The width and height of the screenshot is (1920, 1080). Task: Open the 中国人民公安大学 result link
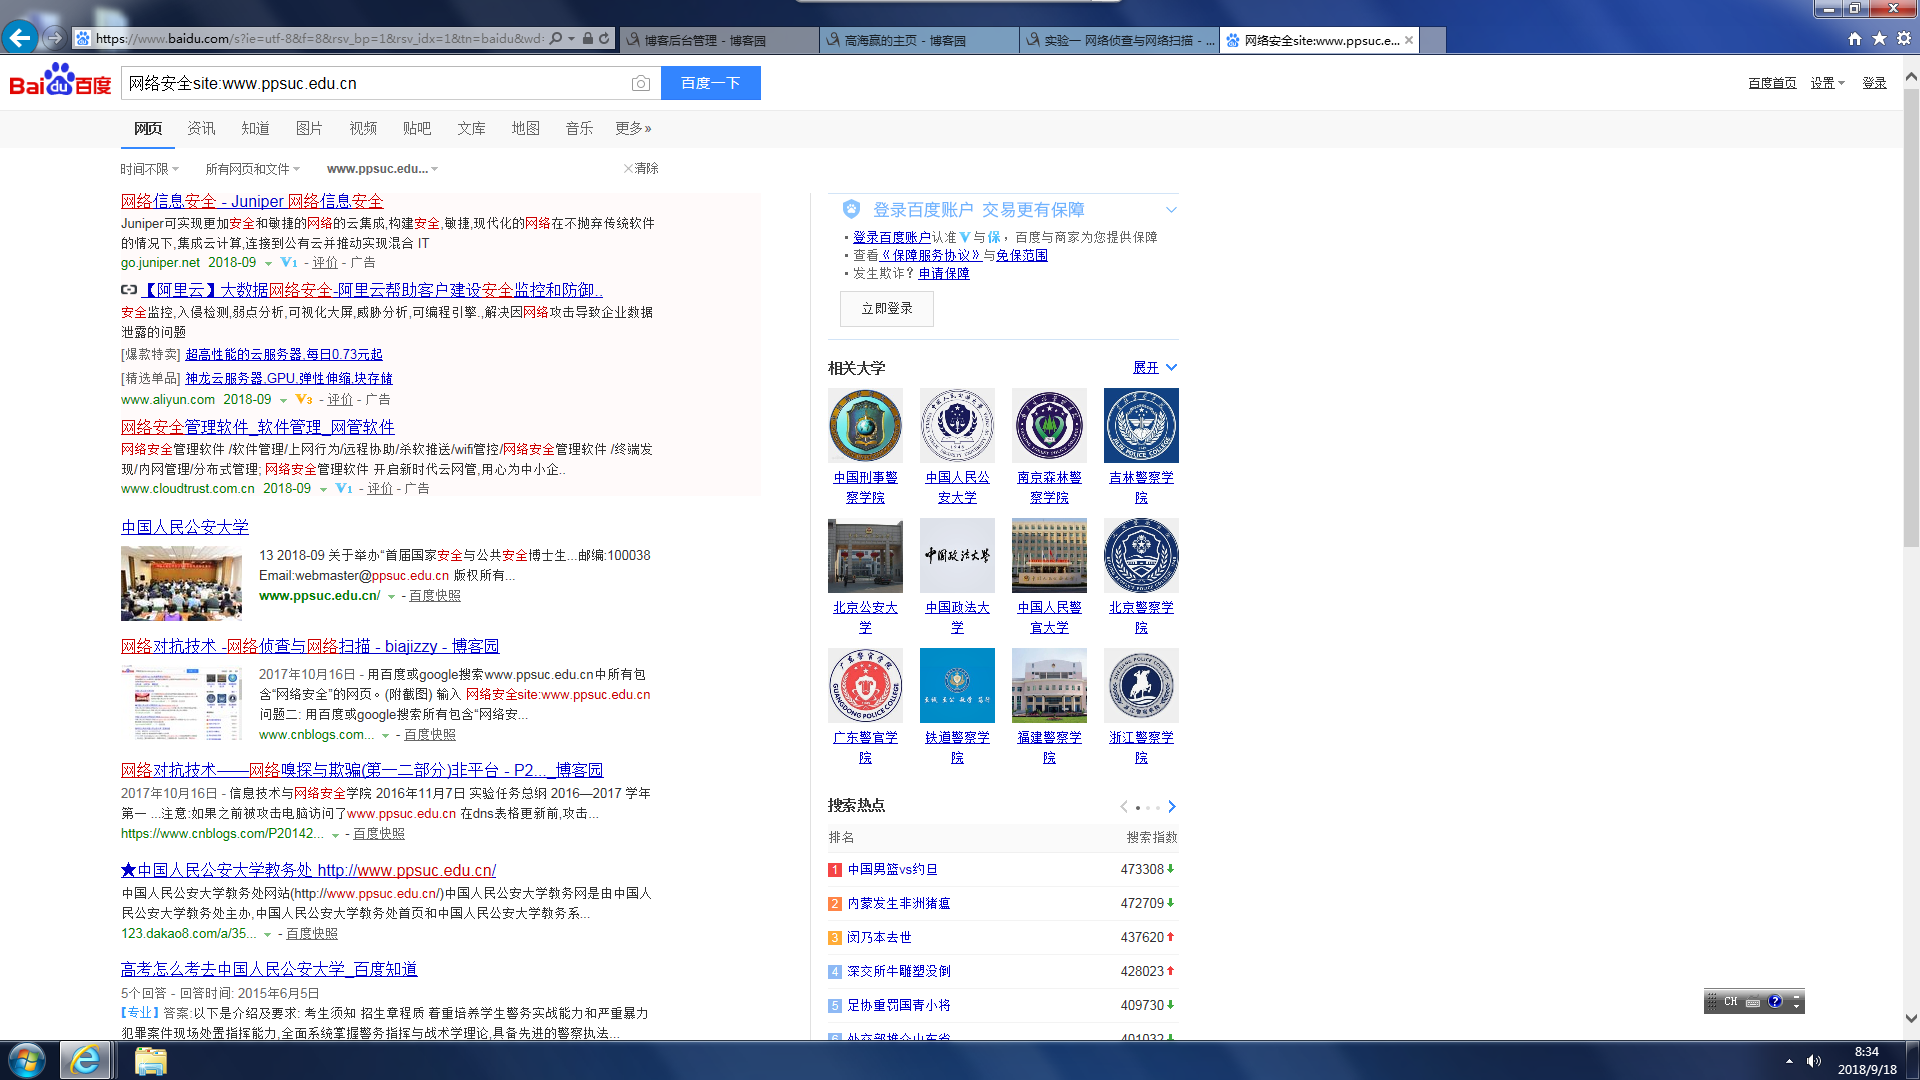[185, 527]
